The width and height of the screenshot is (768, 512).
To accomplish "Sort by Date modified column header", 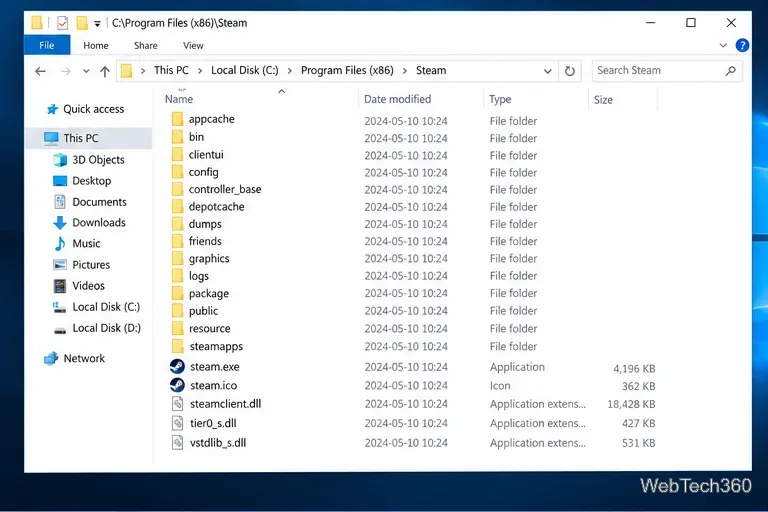I will coord(397,99).
